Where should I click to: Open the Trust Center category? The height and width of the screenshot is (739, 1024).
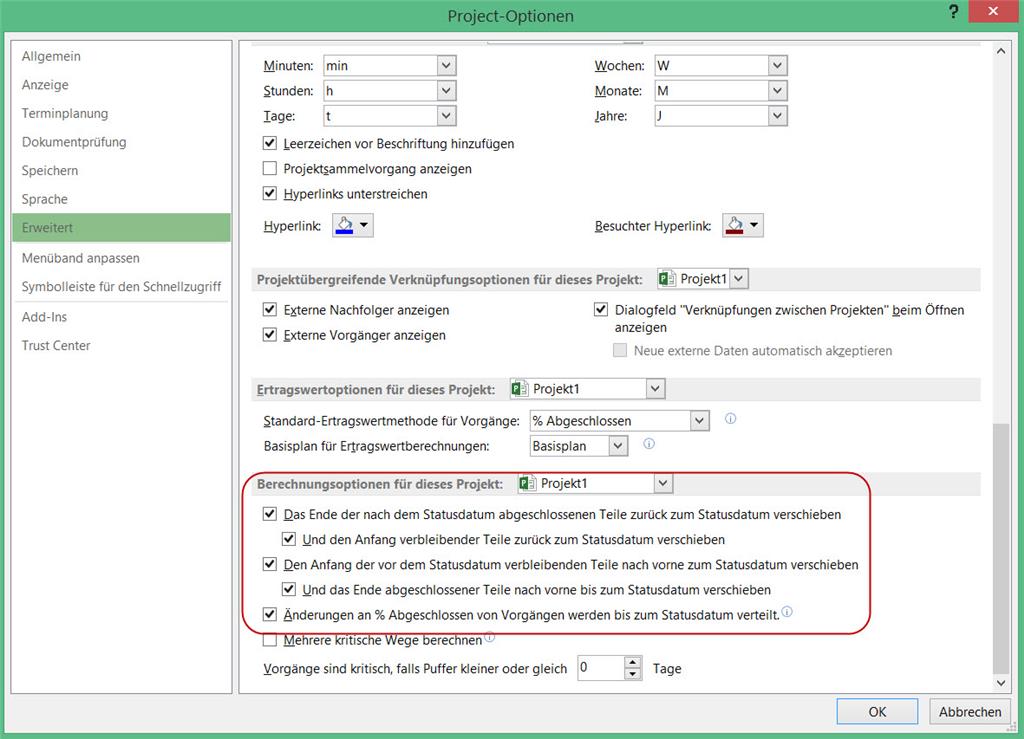pyautogui.click(x=121, y=345)
